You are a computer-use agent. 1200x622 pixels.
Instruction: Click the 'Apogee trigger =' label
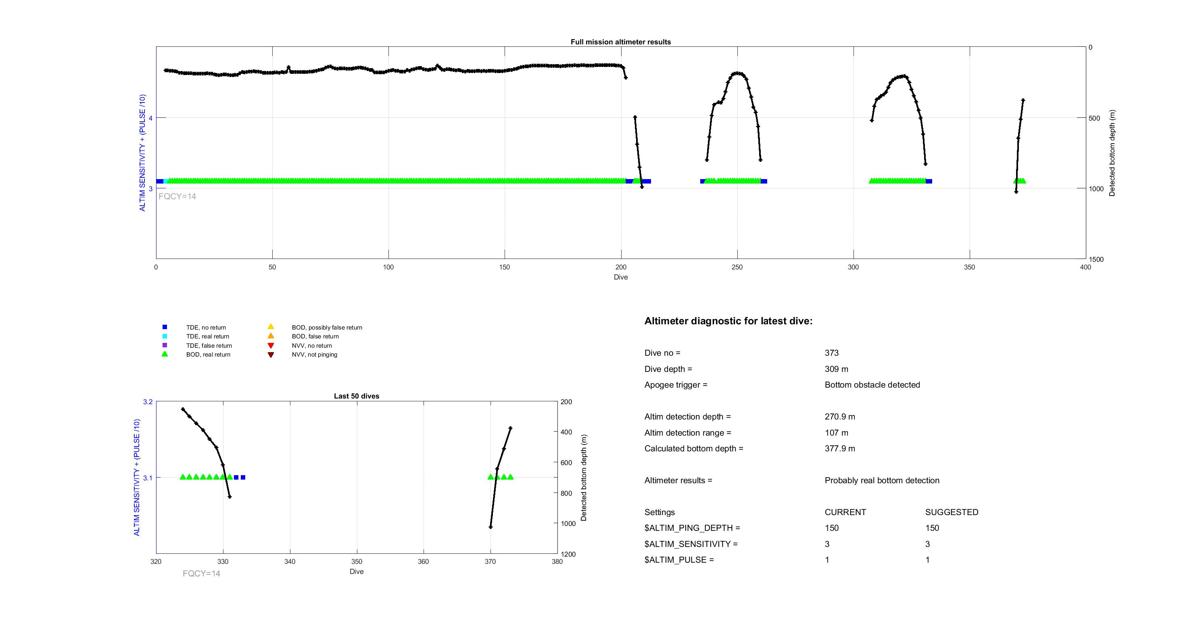coord(676,385)
